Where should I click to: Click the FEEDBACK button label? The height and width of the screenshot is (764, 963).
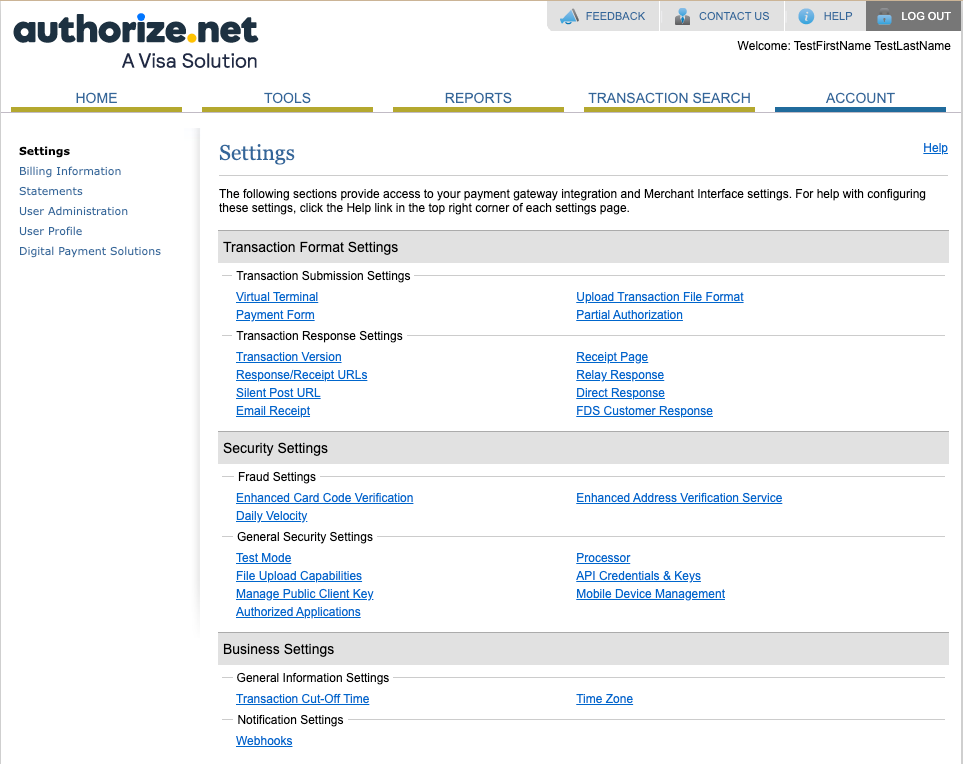[615, 17]
